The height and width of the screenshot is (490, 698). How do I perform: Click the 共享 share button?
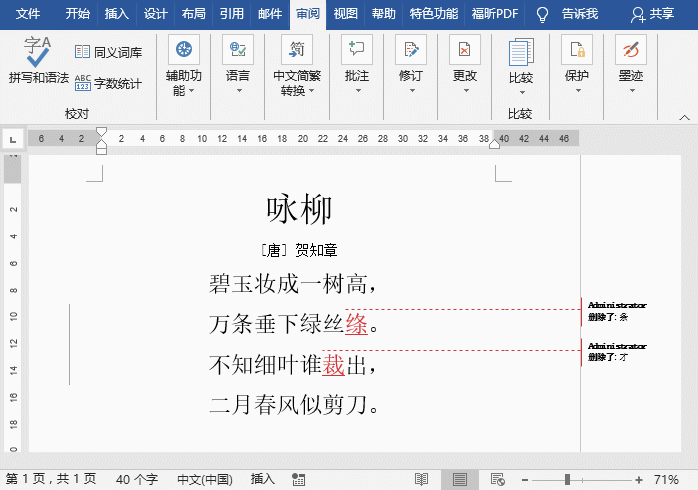653,14
